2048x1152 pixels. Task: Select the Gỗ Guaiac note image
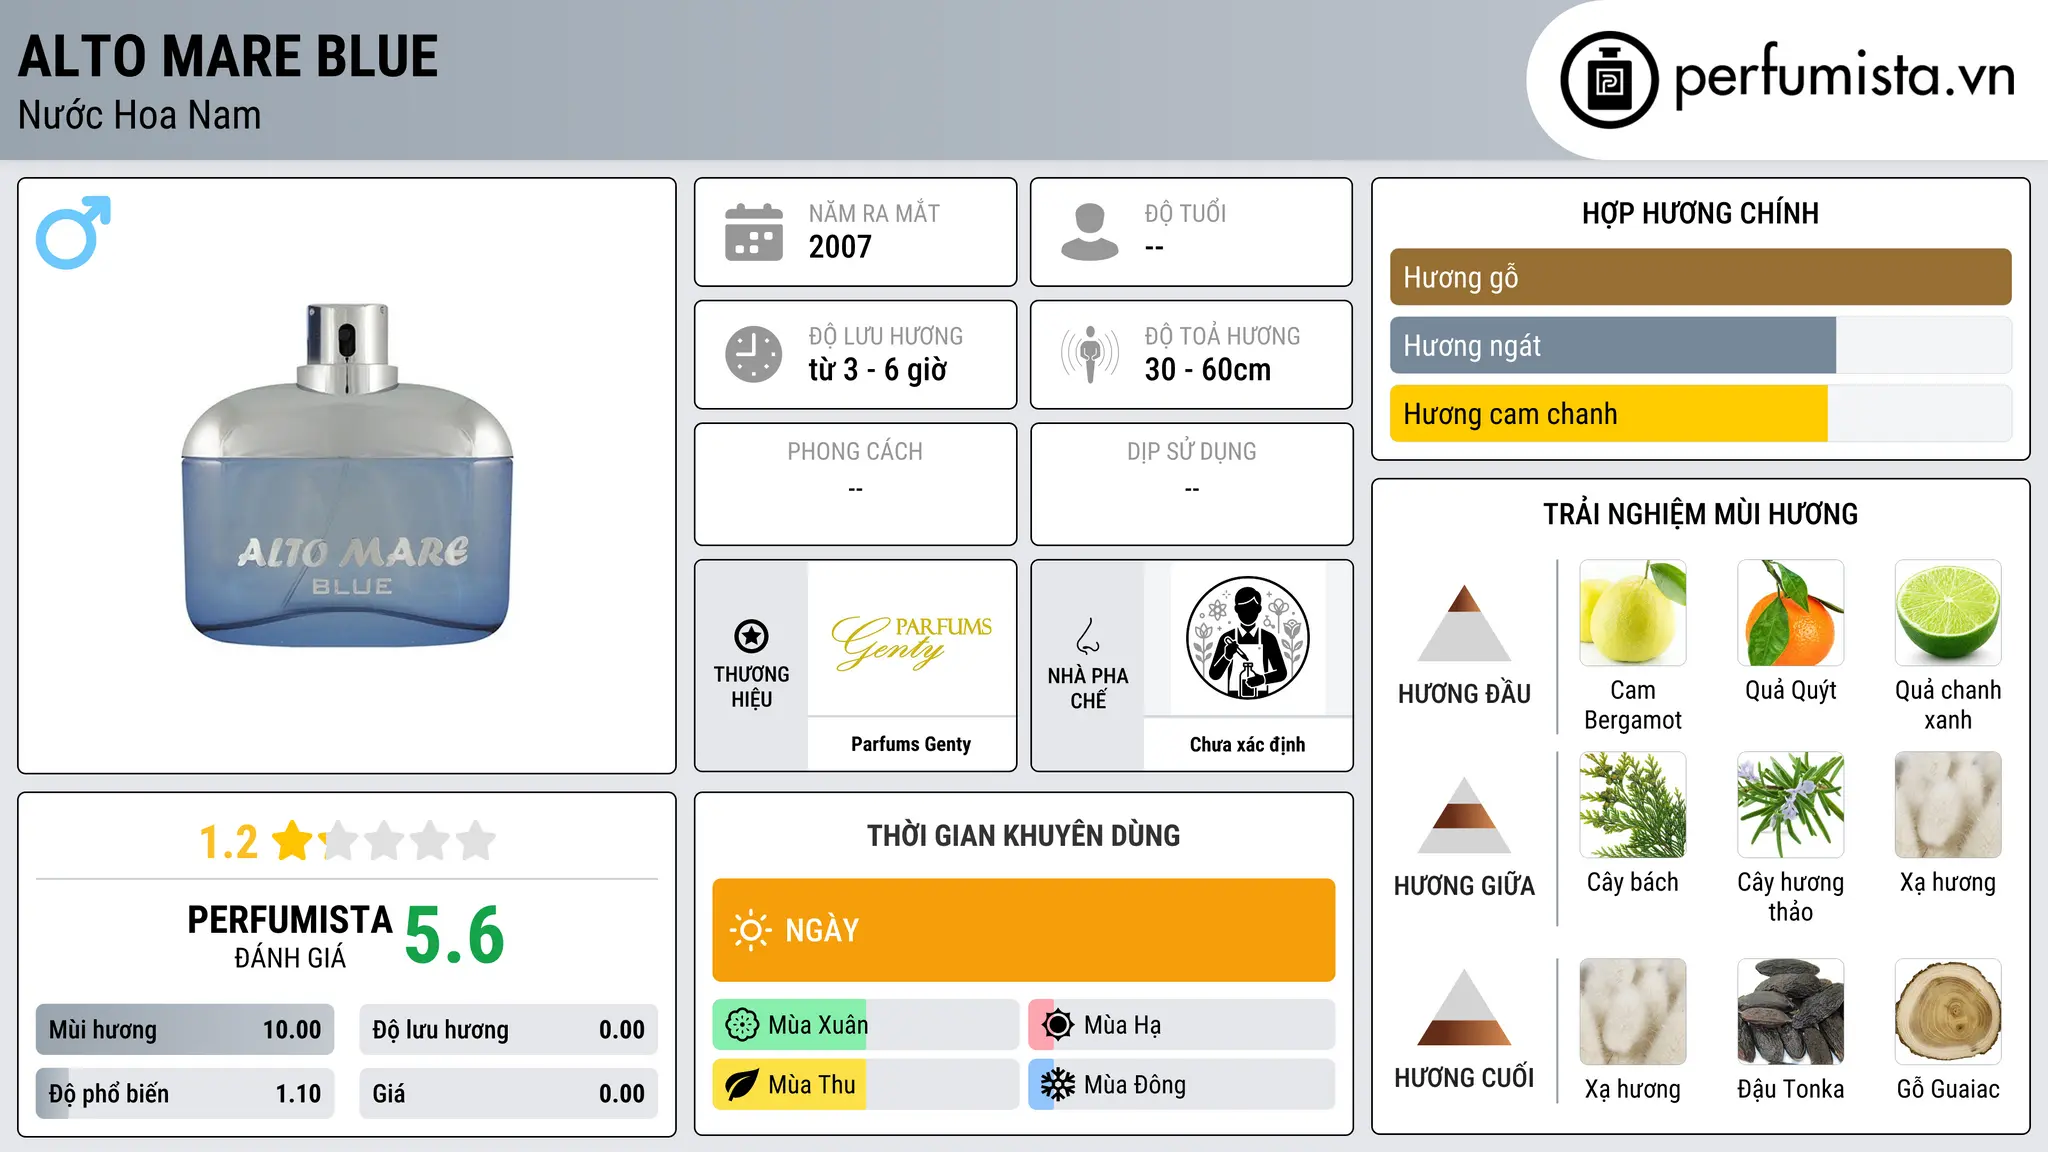pyautogui.click(x=1948, y=1012)
